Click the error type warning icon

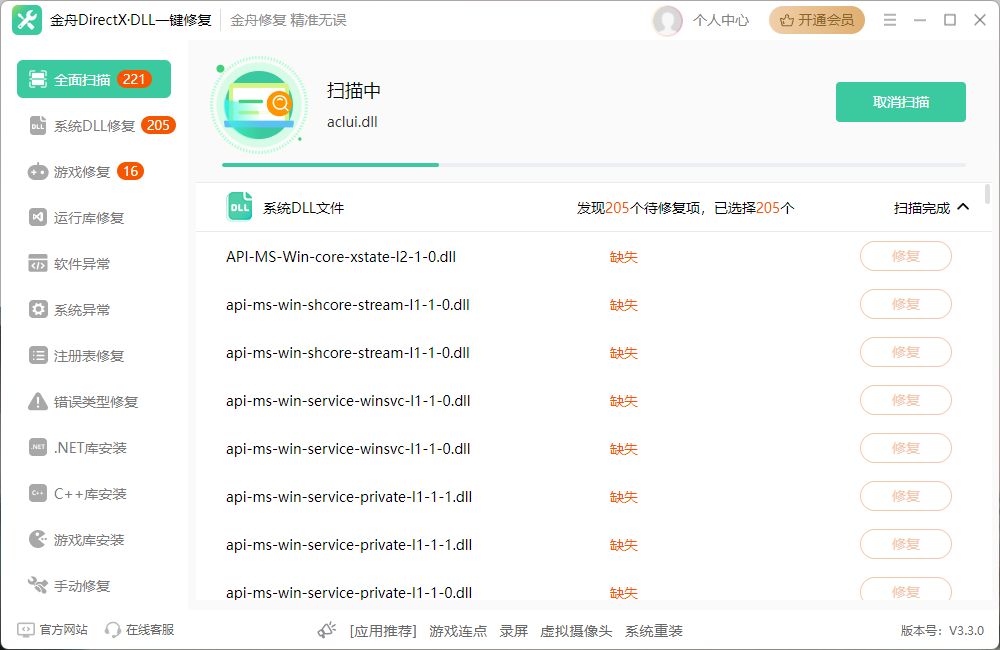click(38, 401)
